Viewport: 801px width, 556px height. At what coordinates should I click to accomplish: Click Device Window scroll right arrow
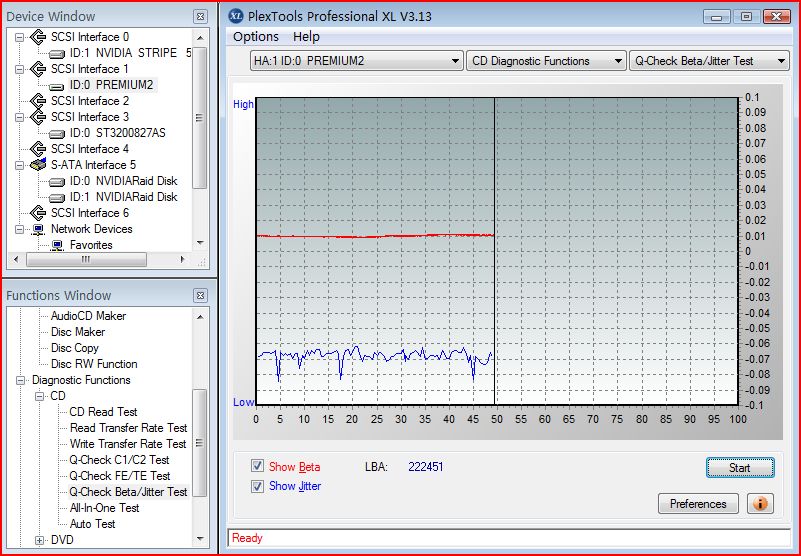[182, 260]
